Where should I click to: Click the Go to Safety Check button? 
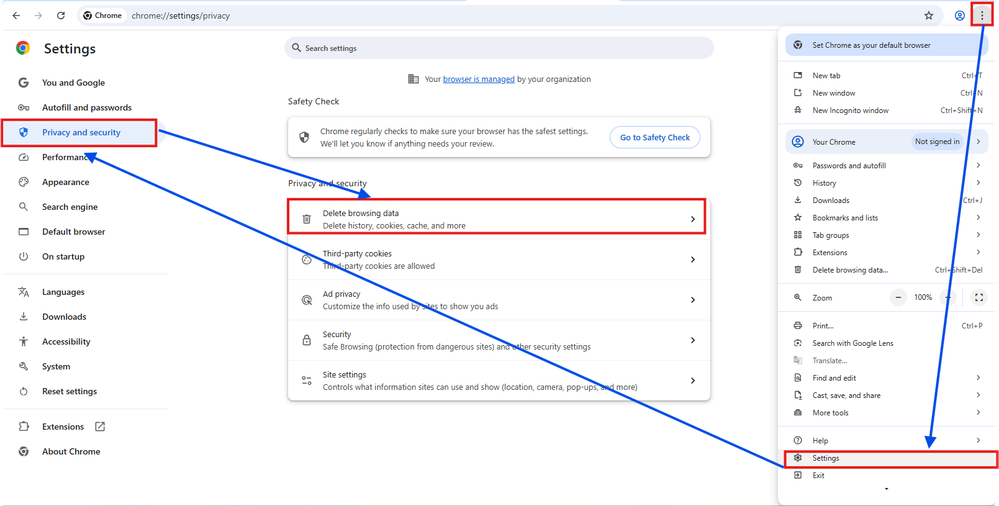coord(655,138)
